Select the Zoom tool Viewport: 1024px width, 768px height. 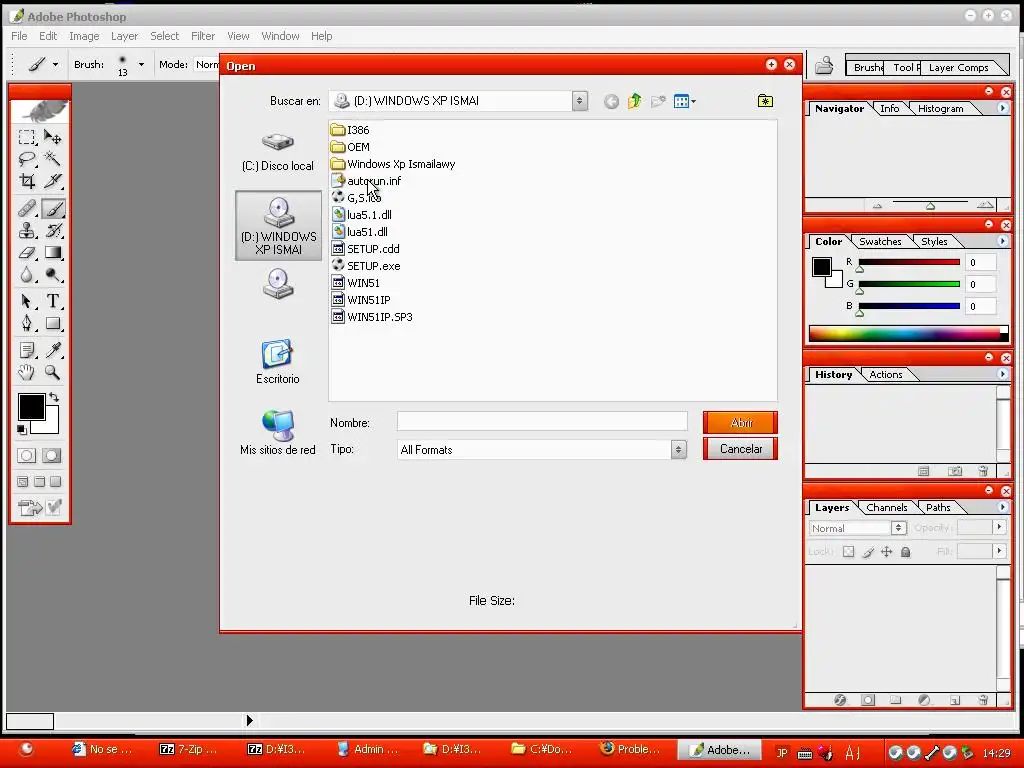pyautogui.click(x=53, y=373)
